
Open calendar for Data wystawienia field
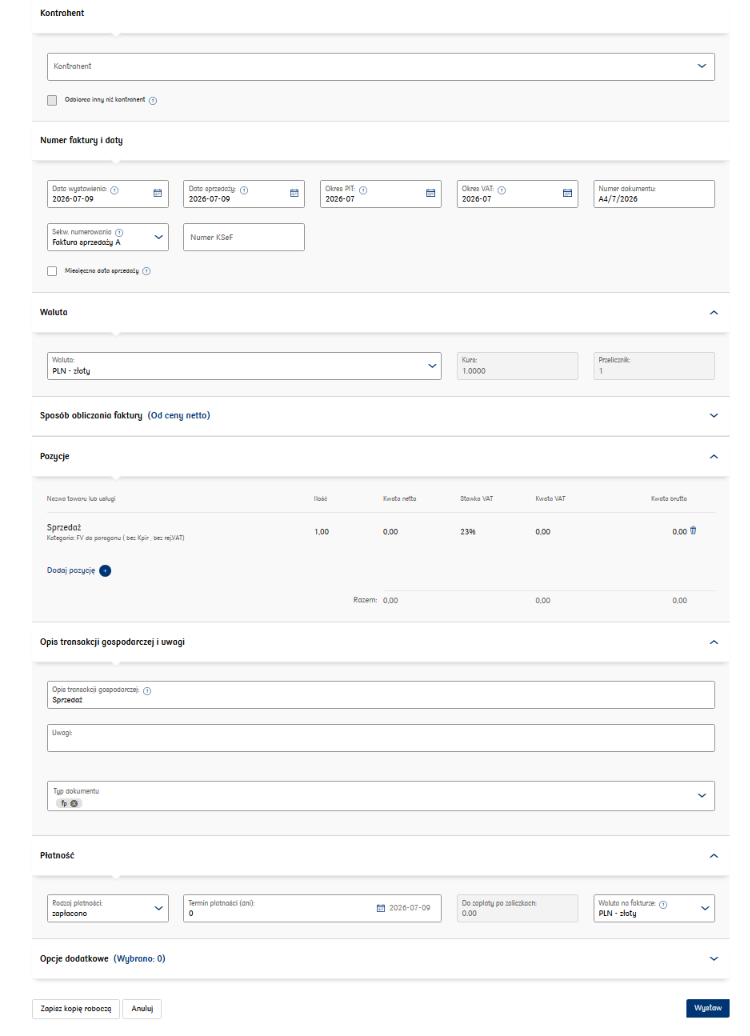pos(157,194)
